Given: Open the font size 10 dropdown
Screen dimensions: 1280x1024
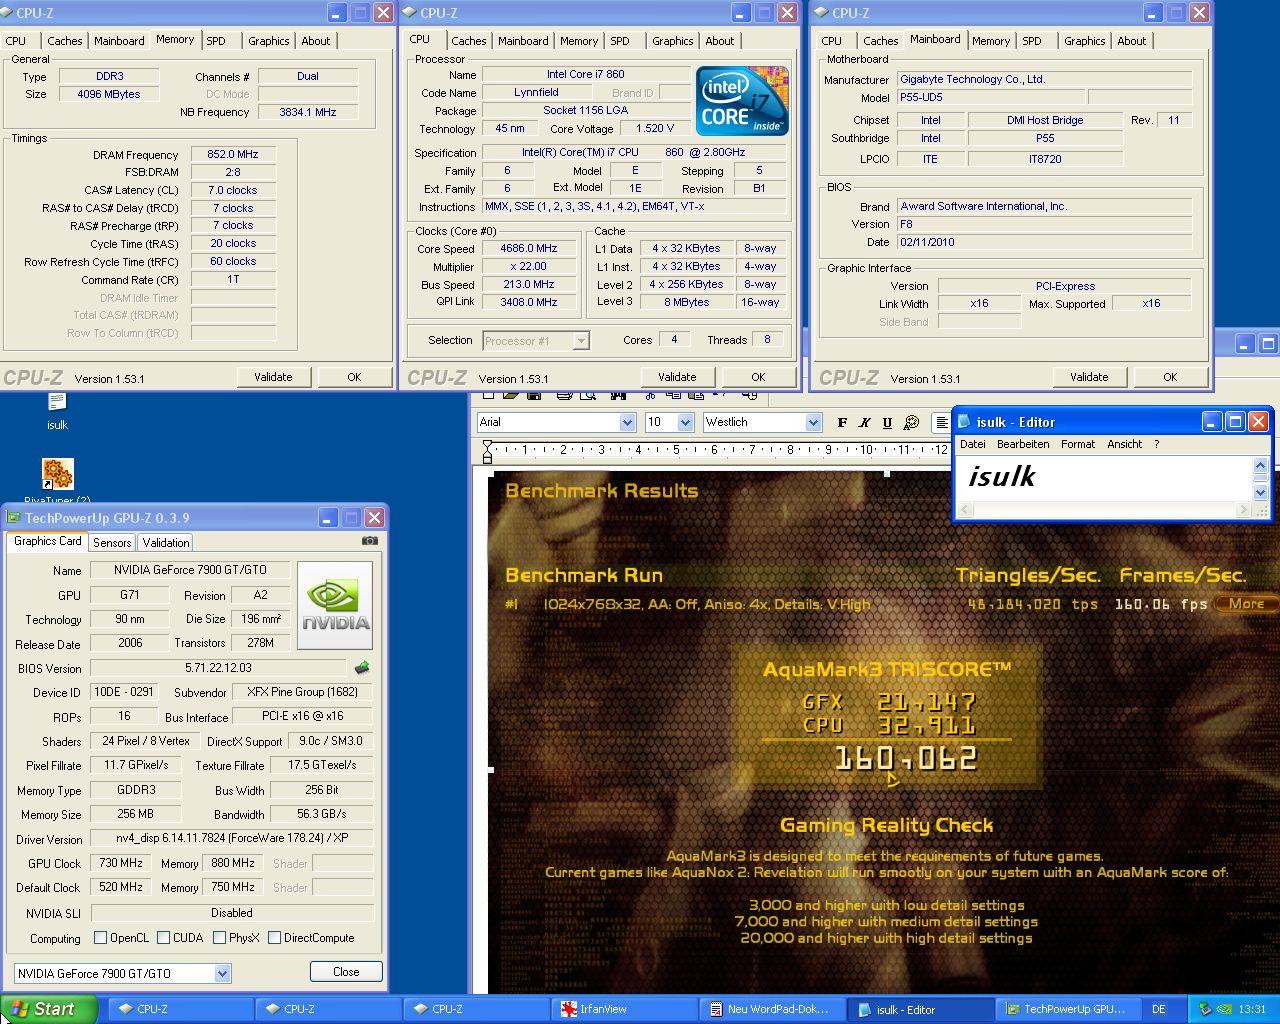Looking at the screenshot, I should click(685, 422).
